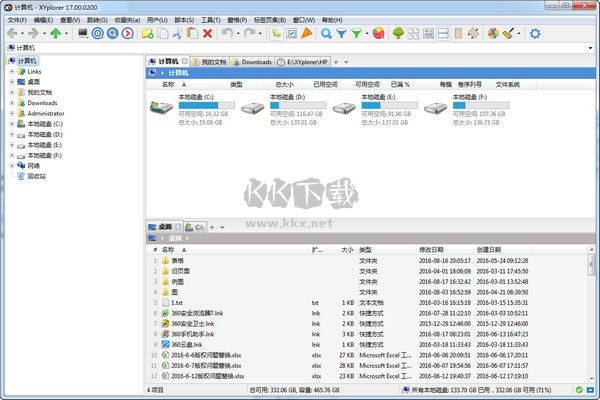
Task: Click the colorful pie ball icon
Action: tap(378, 34)
